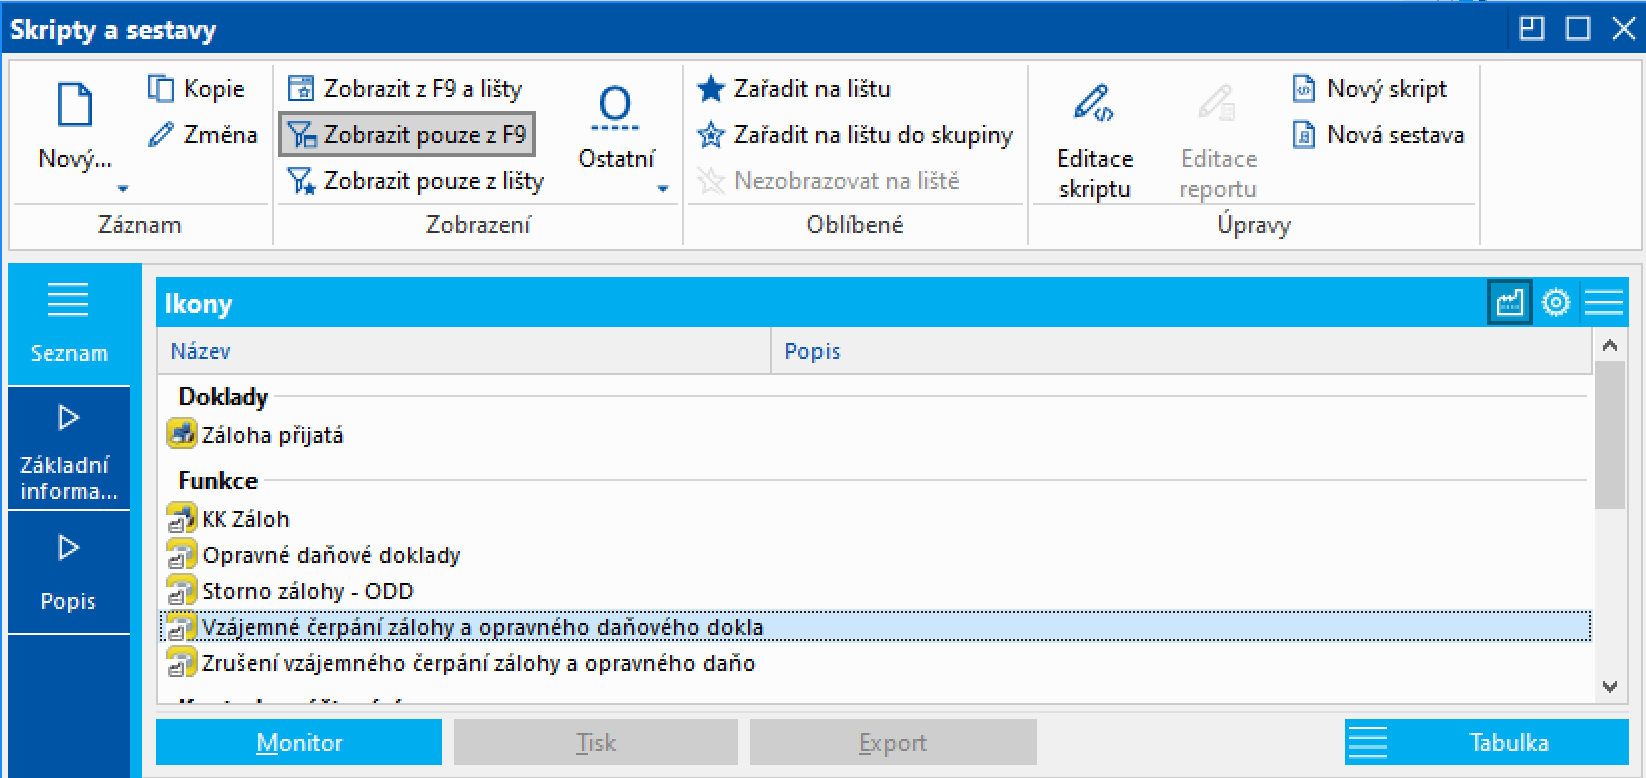Click the Tabulka button
The width and height of the screenshot is (1646, 778).
point(1487,743)
